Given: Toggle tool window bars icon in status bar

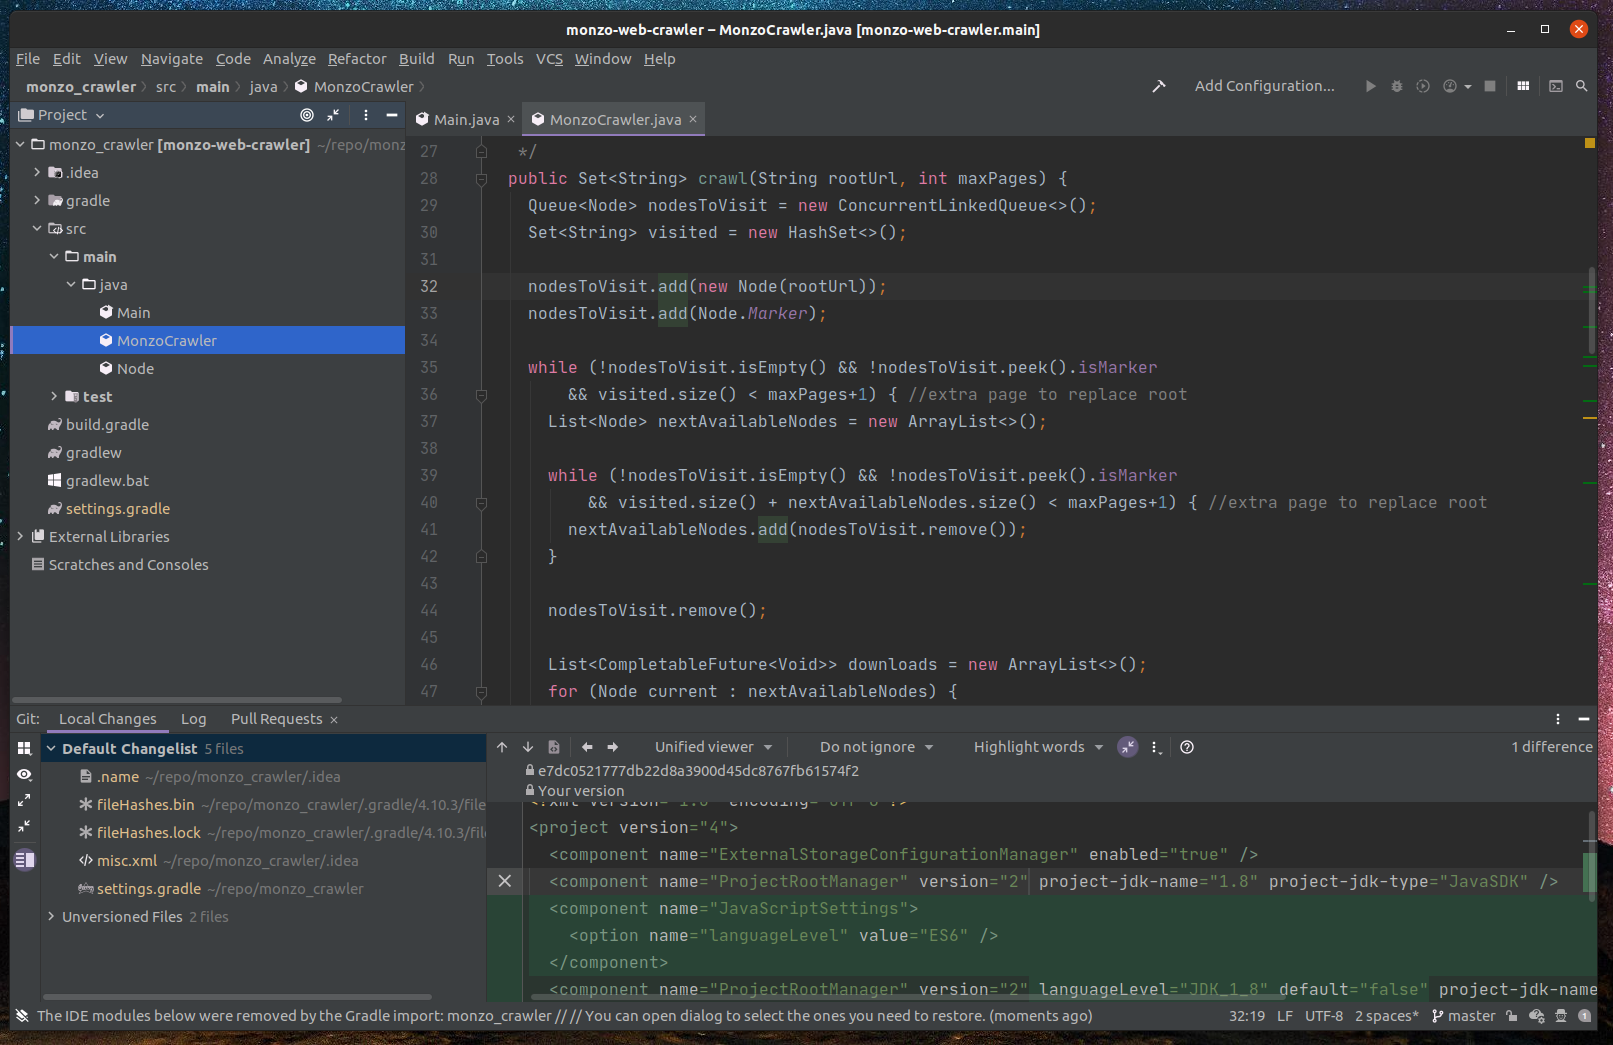Looking at the screenshot, I should (22, 1016).
